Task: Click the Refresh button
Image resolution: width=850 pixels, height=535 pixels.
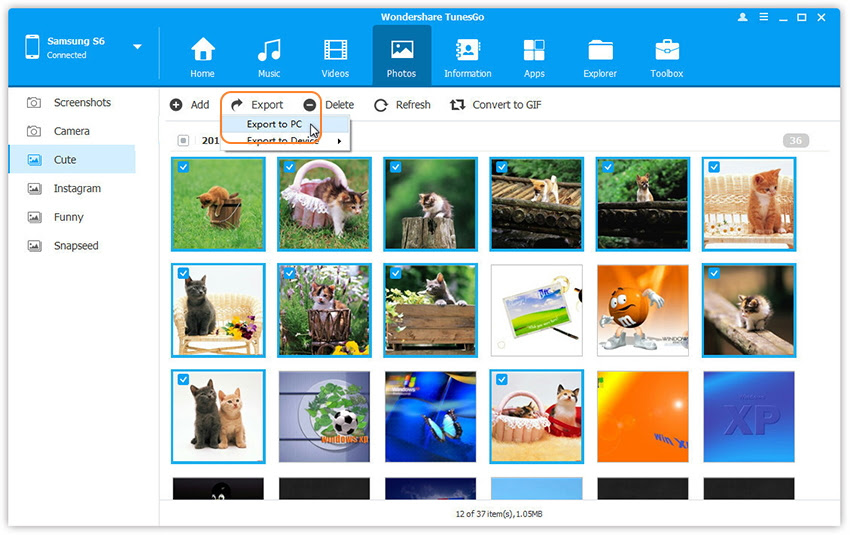Action: [402, 105]
